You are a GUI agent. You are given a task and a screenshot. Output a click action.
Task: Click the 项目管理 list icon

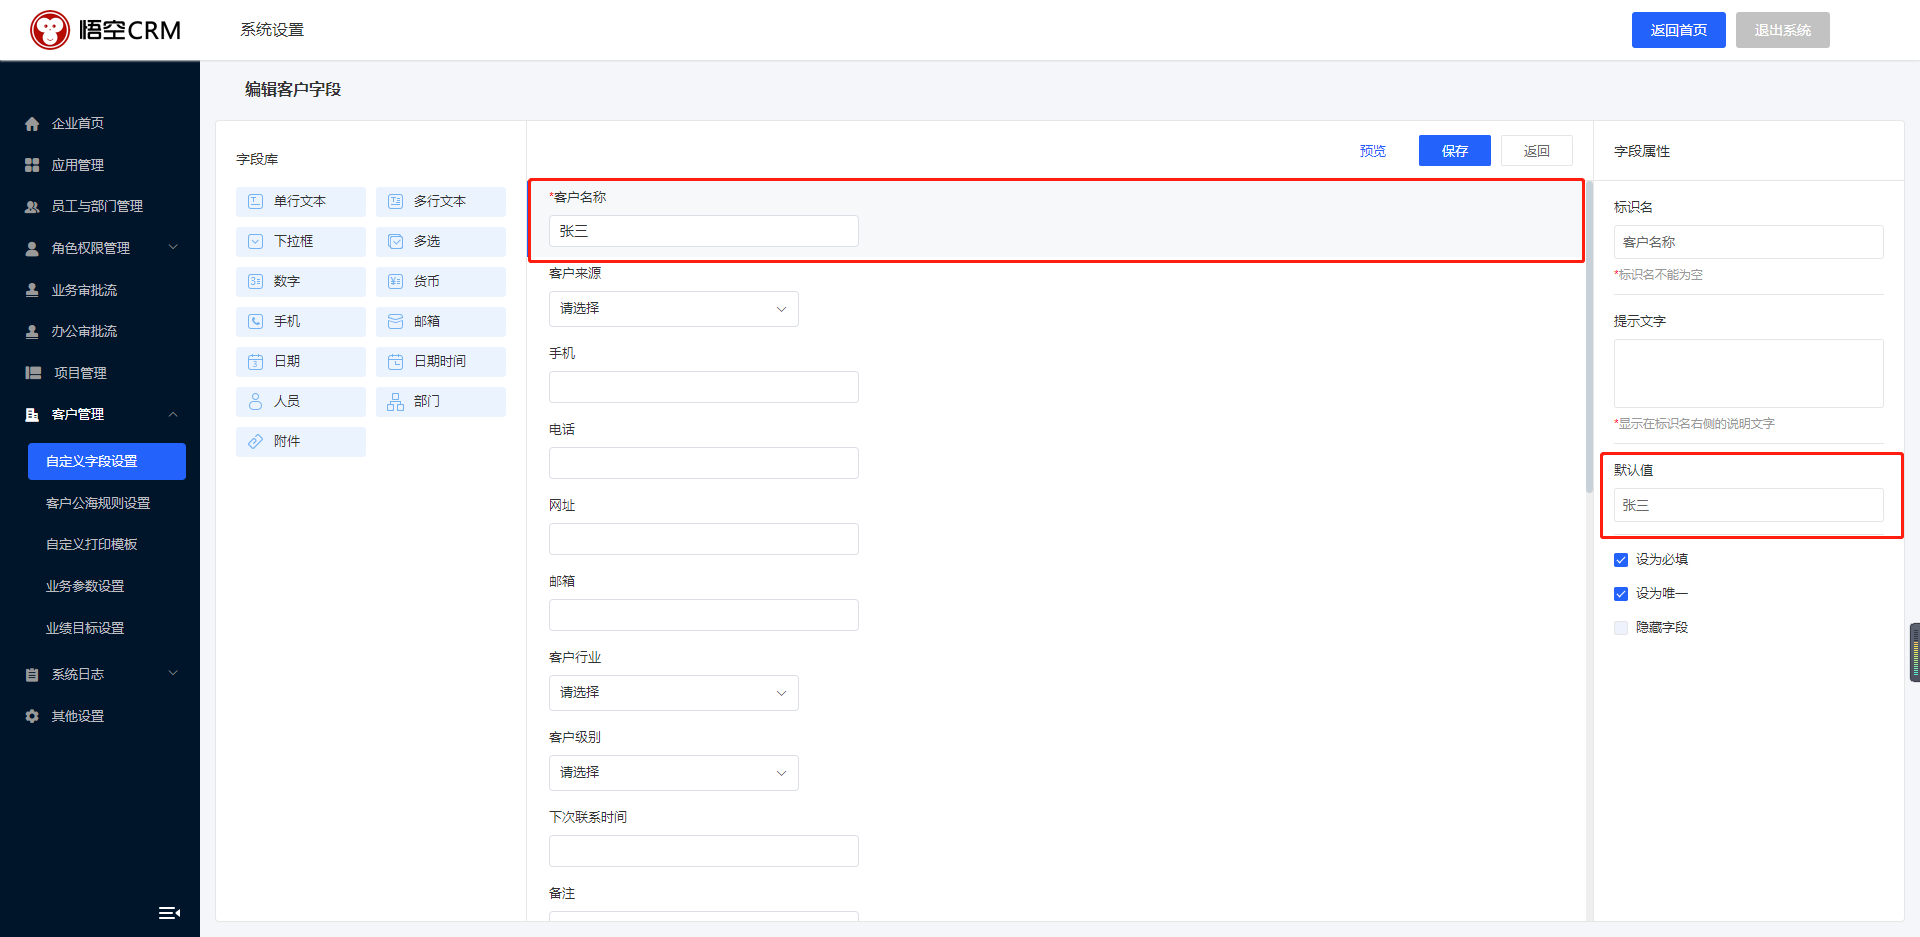point(33,373)
